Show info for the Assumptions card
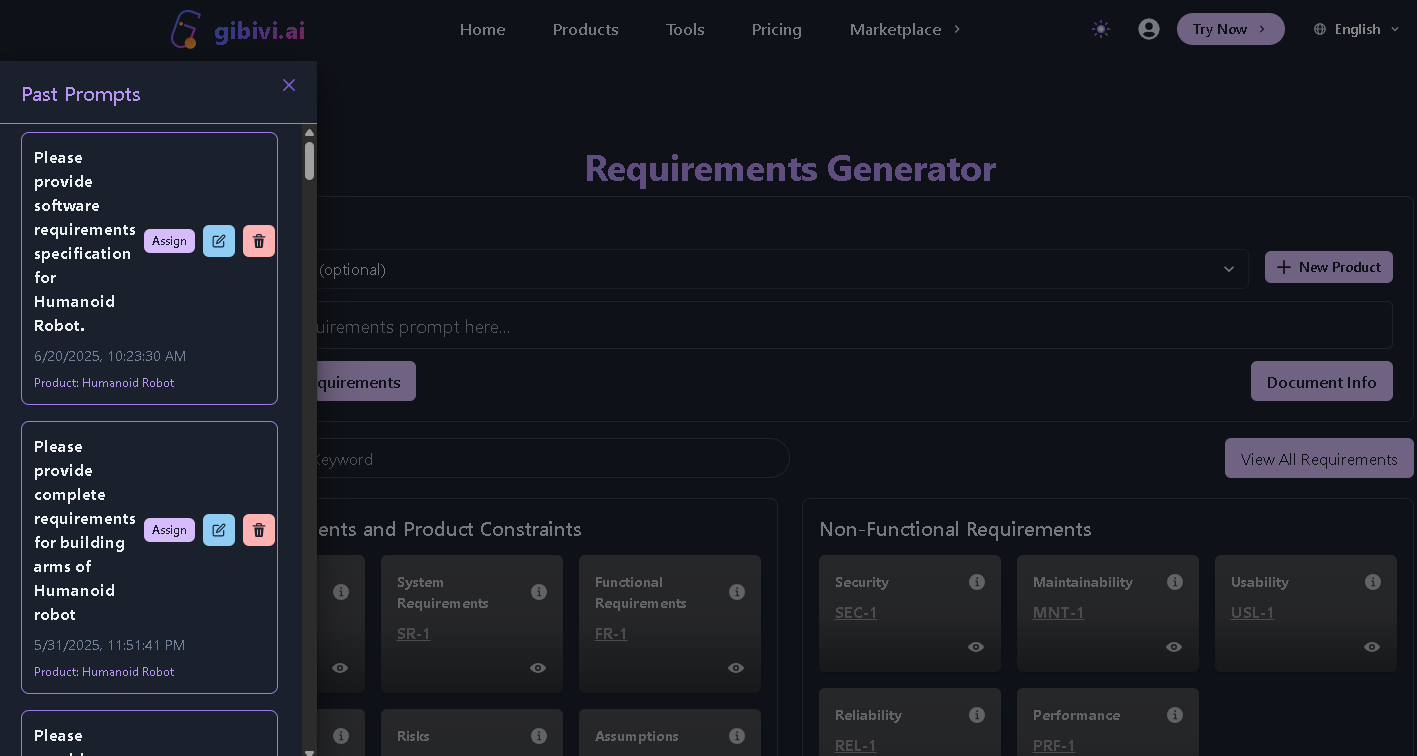Image resolution: width=1417 pixels, height=756 pixels. click(x=737, y=736)
